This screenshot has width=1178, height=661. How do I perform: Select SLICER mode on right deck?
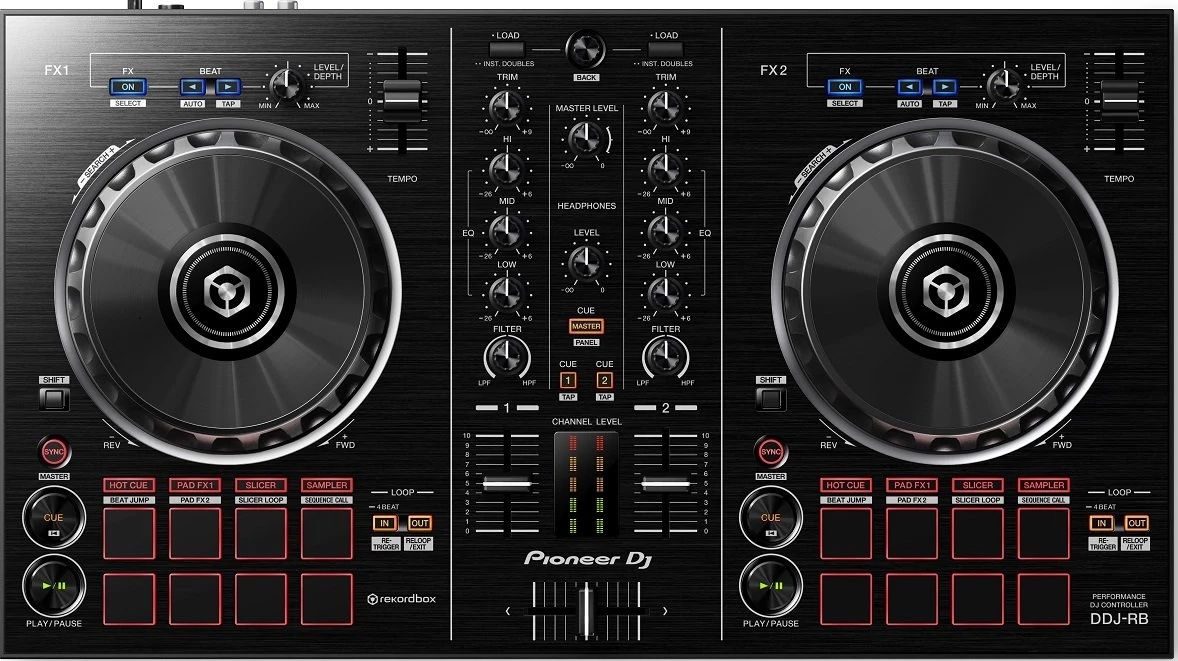(x=977, y=485)
